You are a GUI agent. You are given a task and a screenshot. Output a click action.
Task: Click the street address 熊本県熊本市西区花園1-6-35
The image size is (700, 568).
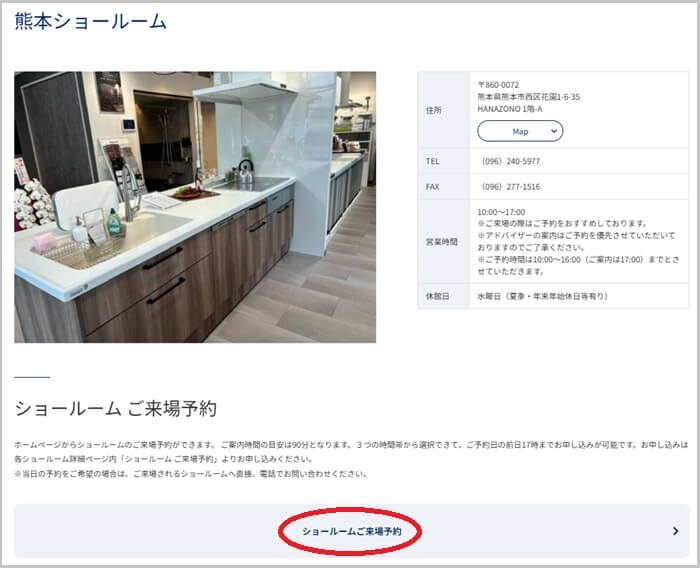tap(529, 97)
